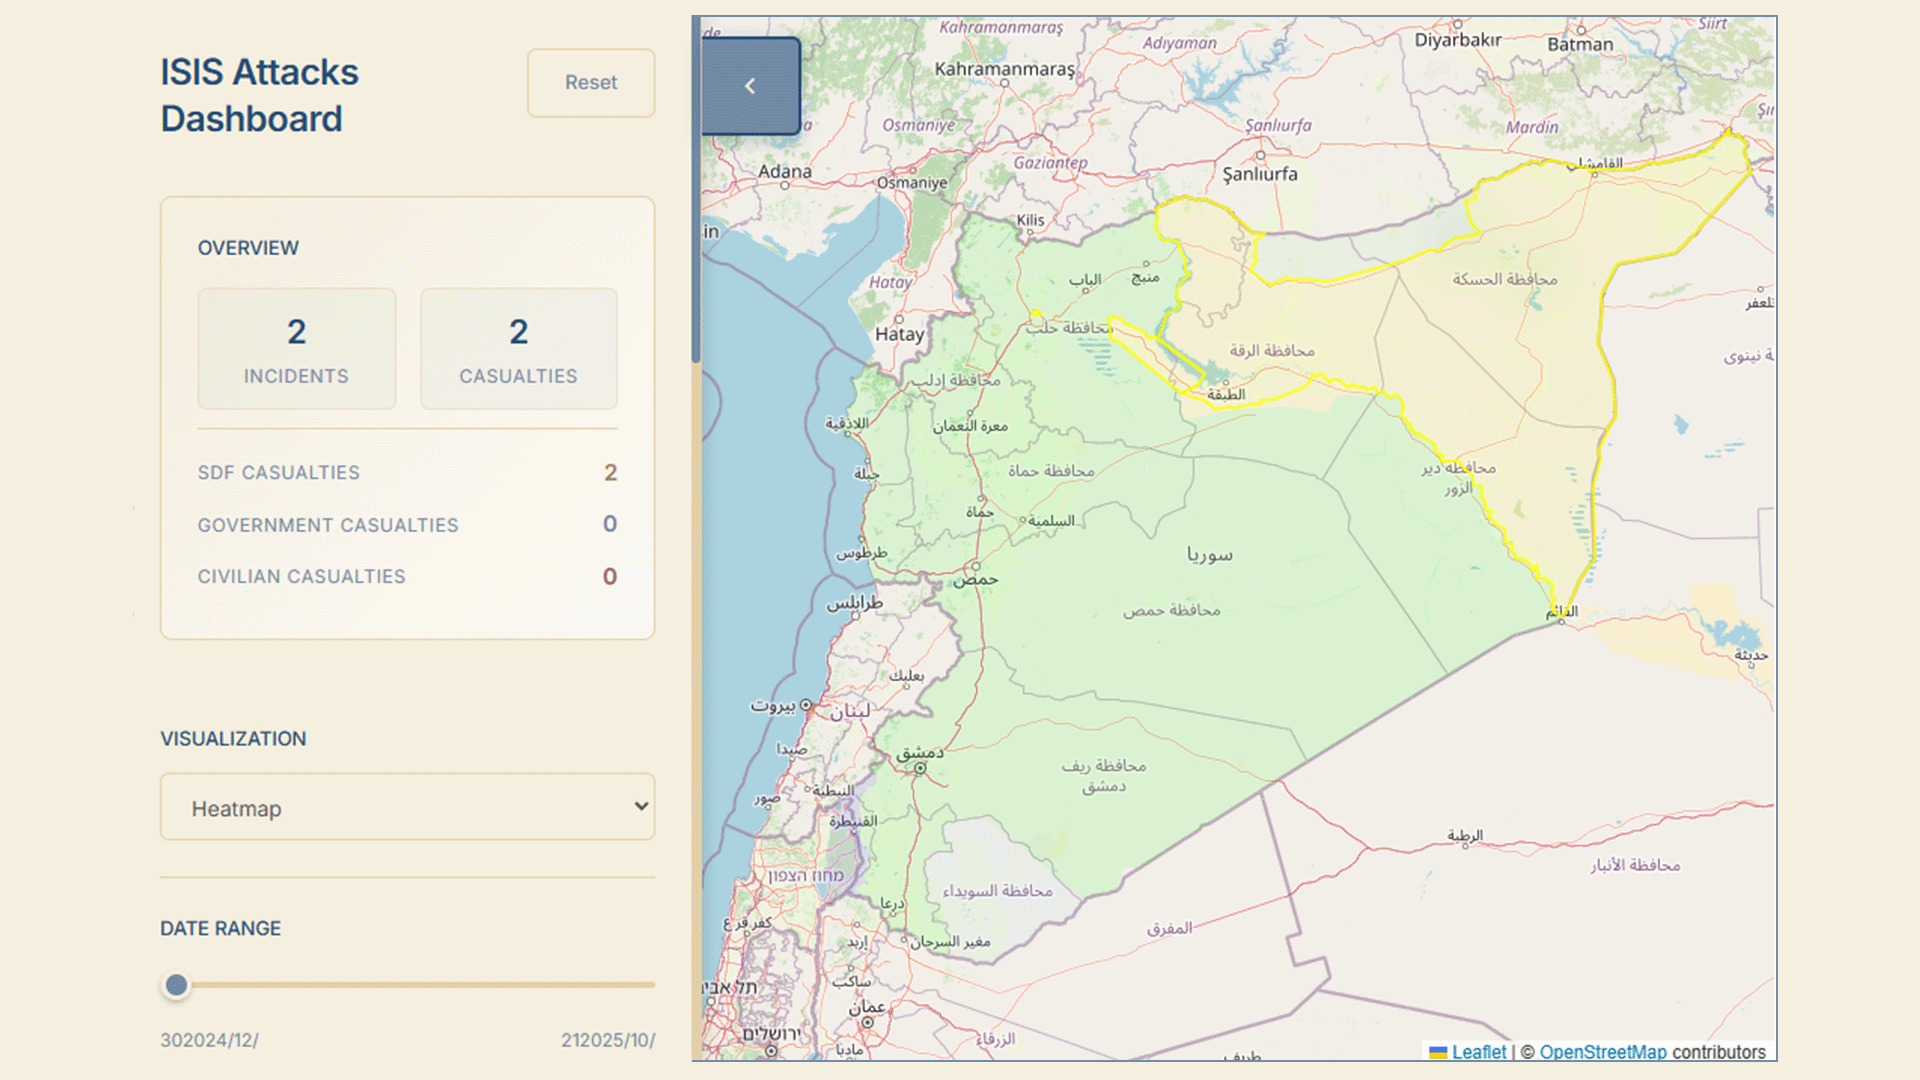Collapse the sidebar with the chevron button
This screenshot has height=1080, width=1920.
click(750, 86)
